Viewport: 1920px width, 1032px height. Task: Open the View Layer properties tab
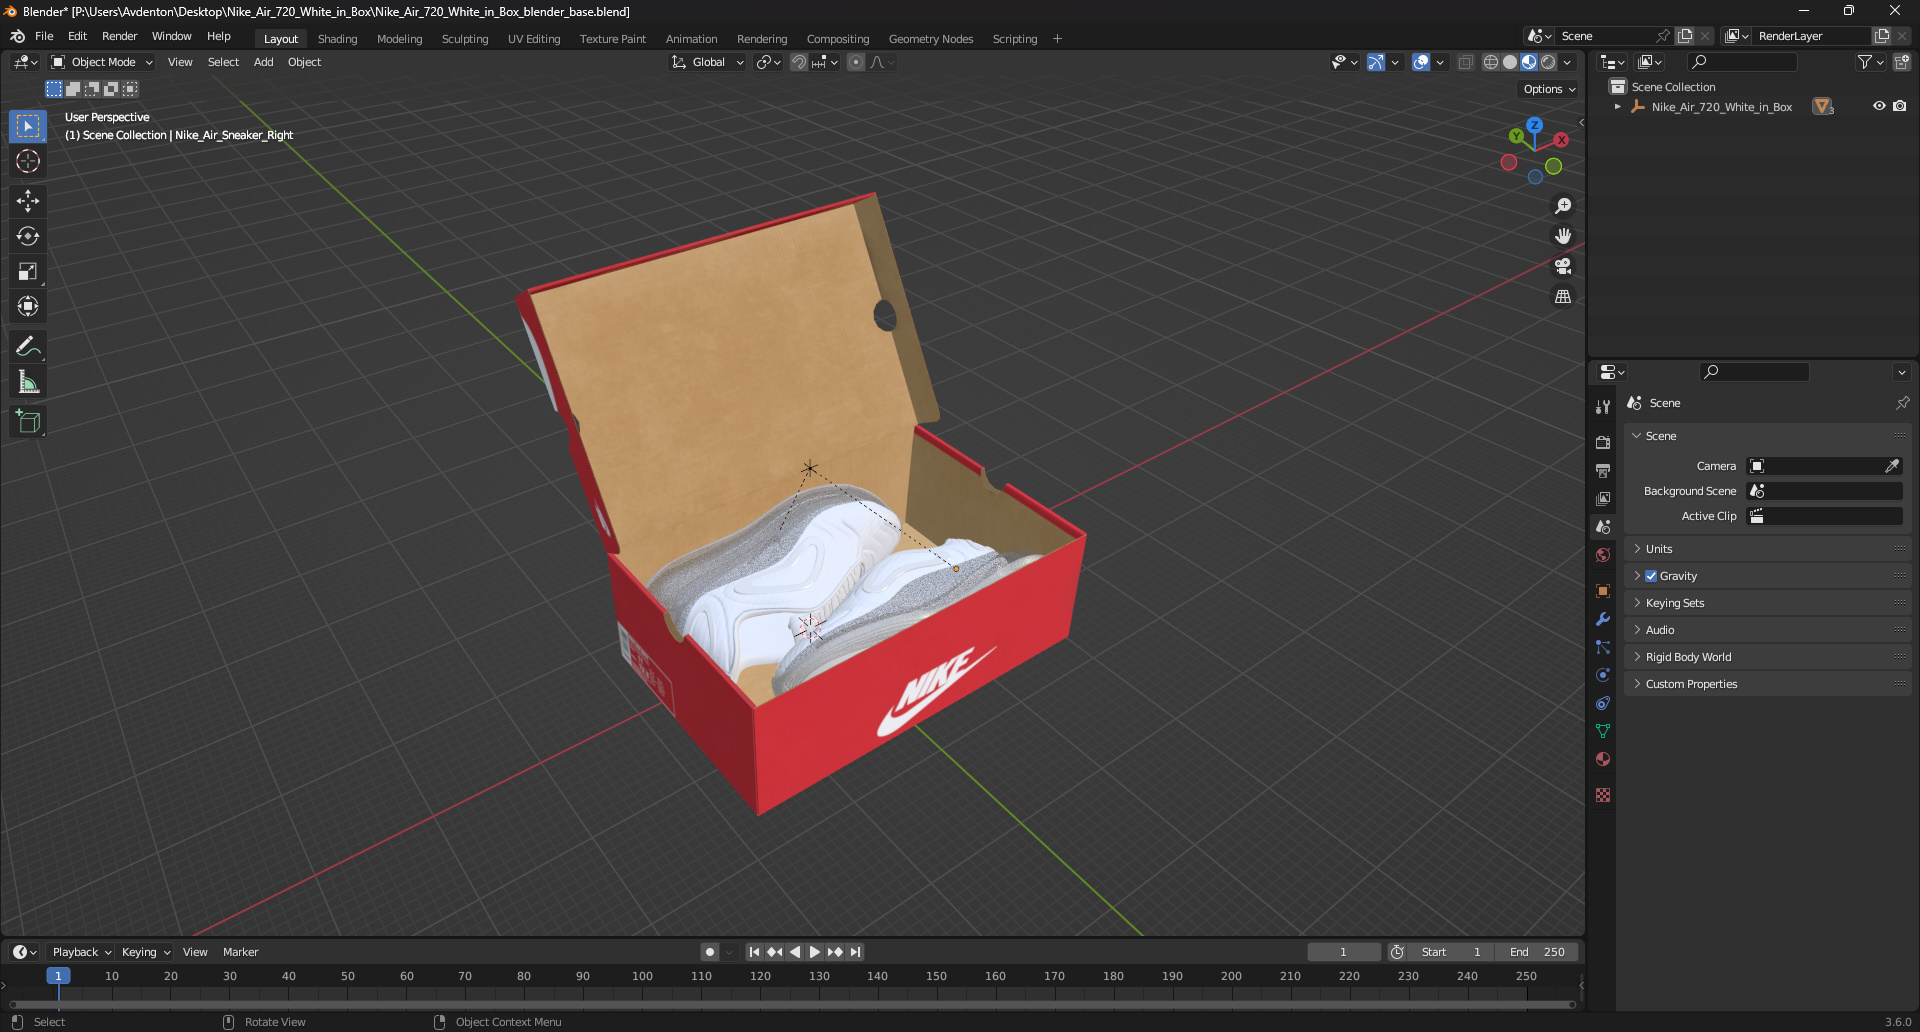coord(1603,498)
